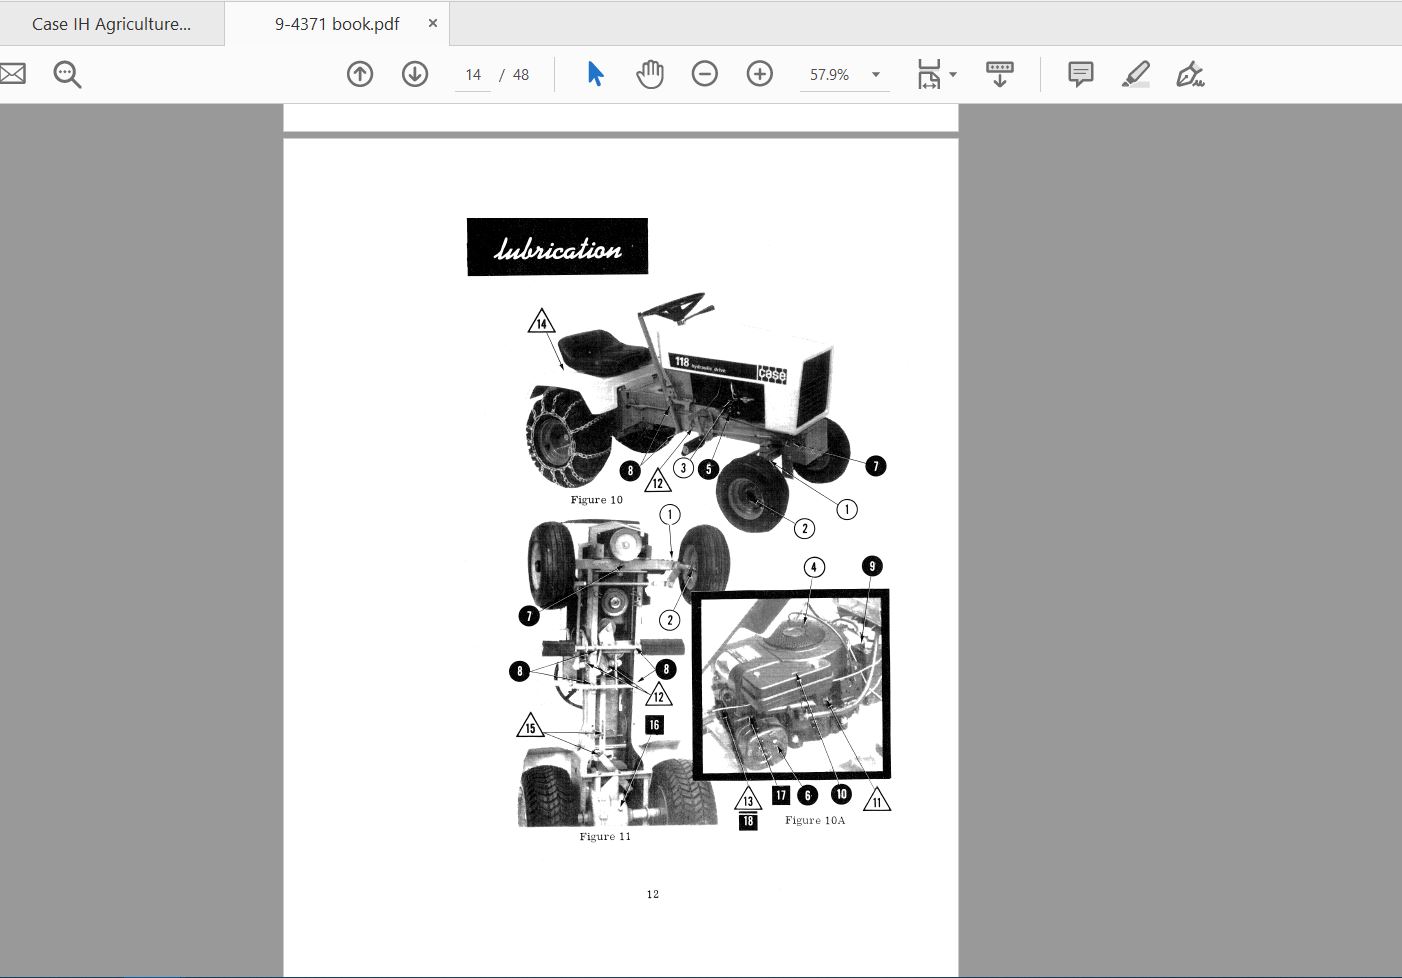The width and height of the screenshot is (1402, 978).
Task: Go to next page using down arrow
Action: [x=415, y=74]
